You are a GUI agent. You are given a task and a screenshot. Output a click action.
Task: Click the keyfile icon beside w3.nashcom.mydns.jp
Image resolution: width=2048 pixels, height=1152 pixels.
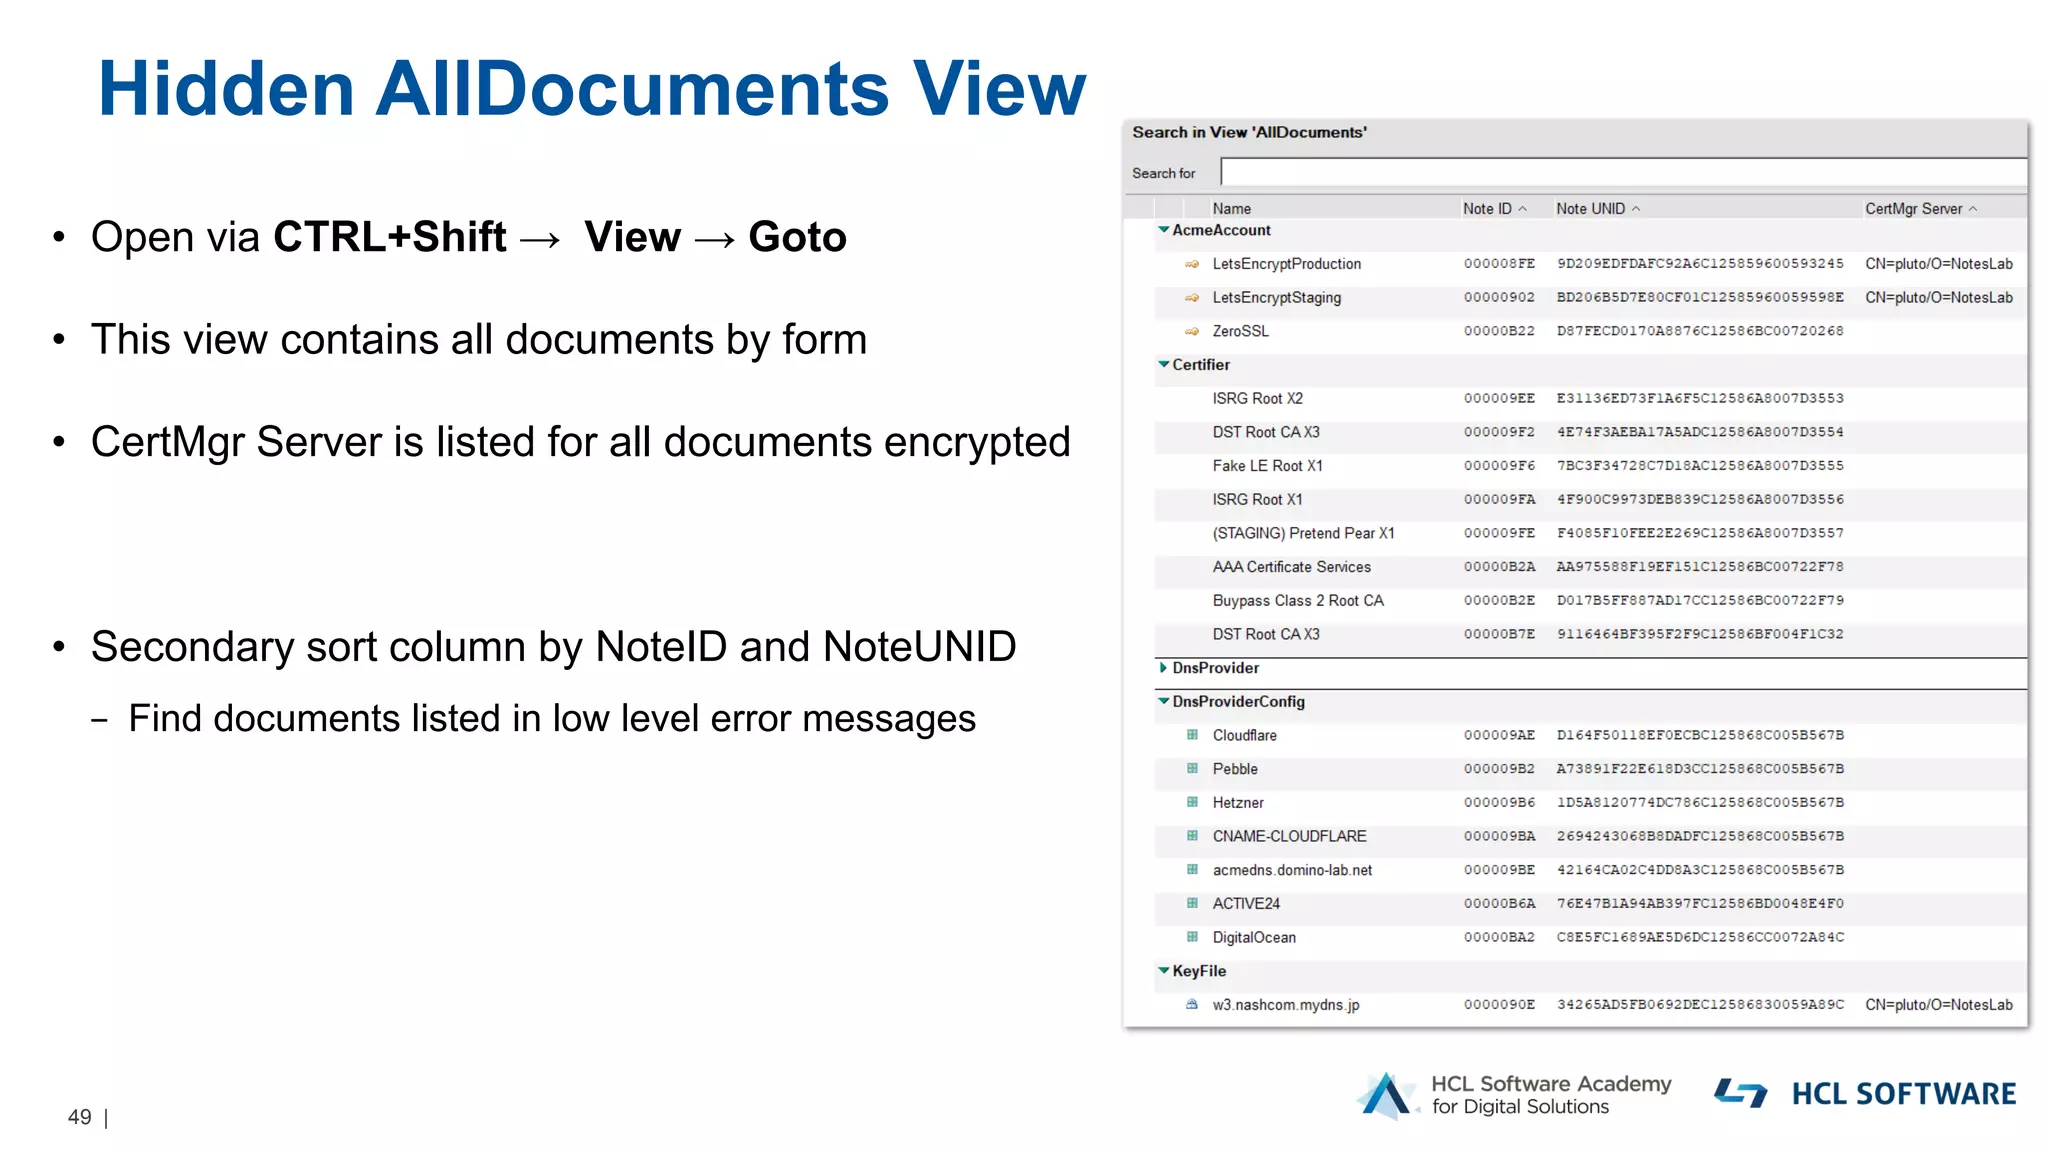tap(1192, 1004)
